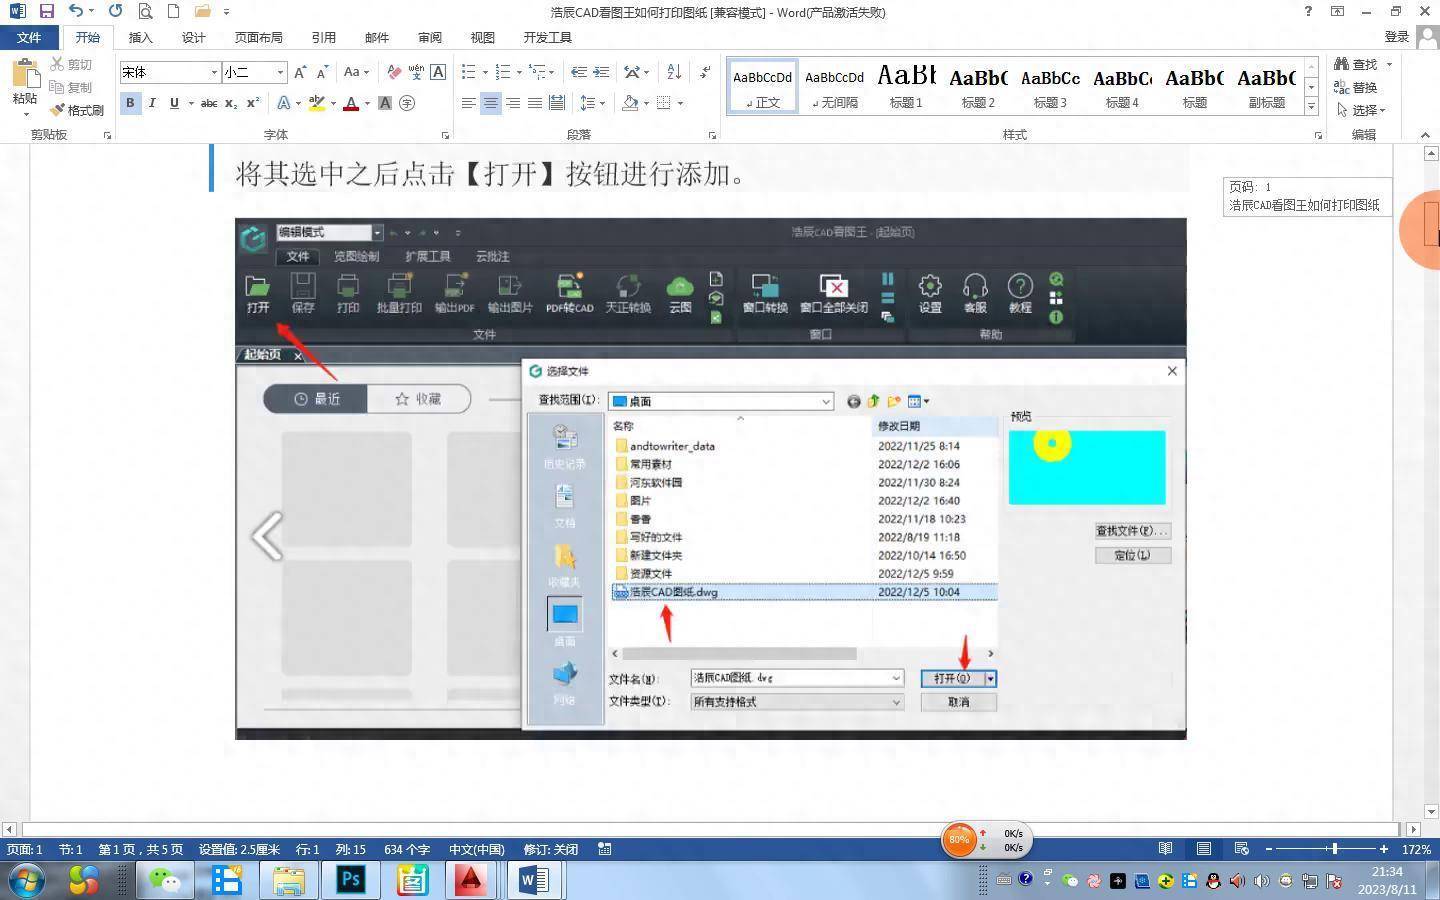Image resolution: width=1440 pixels, height=900 pixels.
Task: Expand the font size dropdown showing 小二
Action: (280, 72)
